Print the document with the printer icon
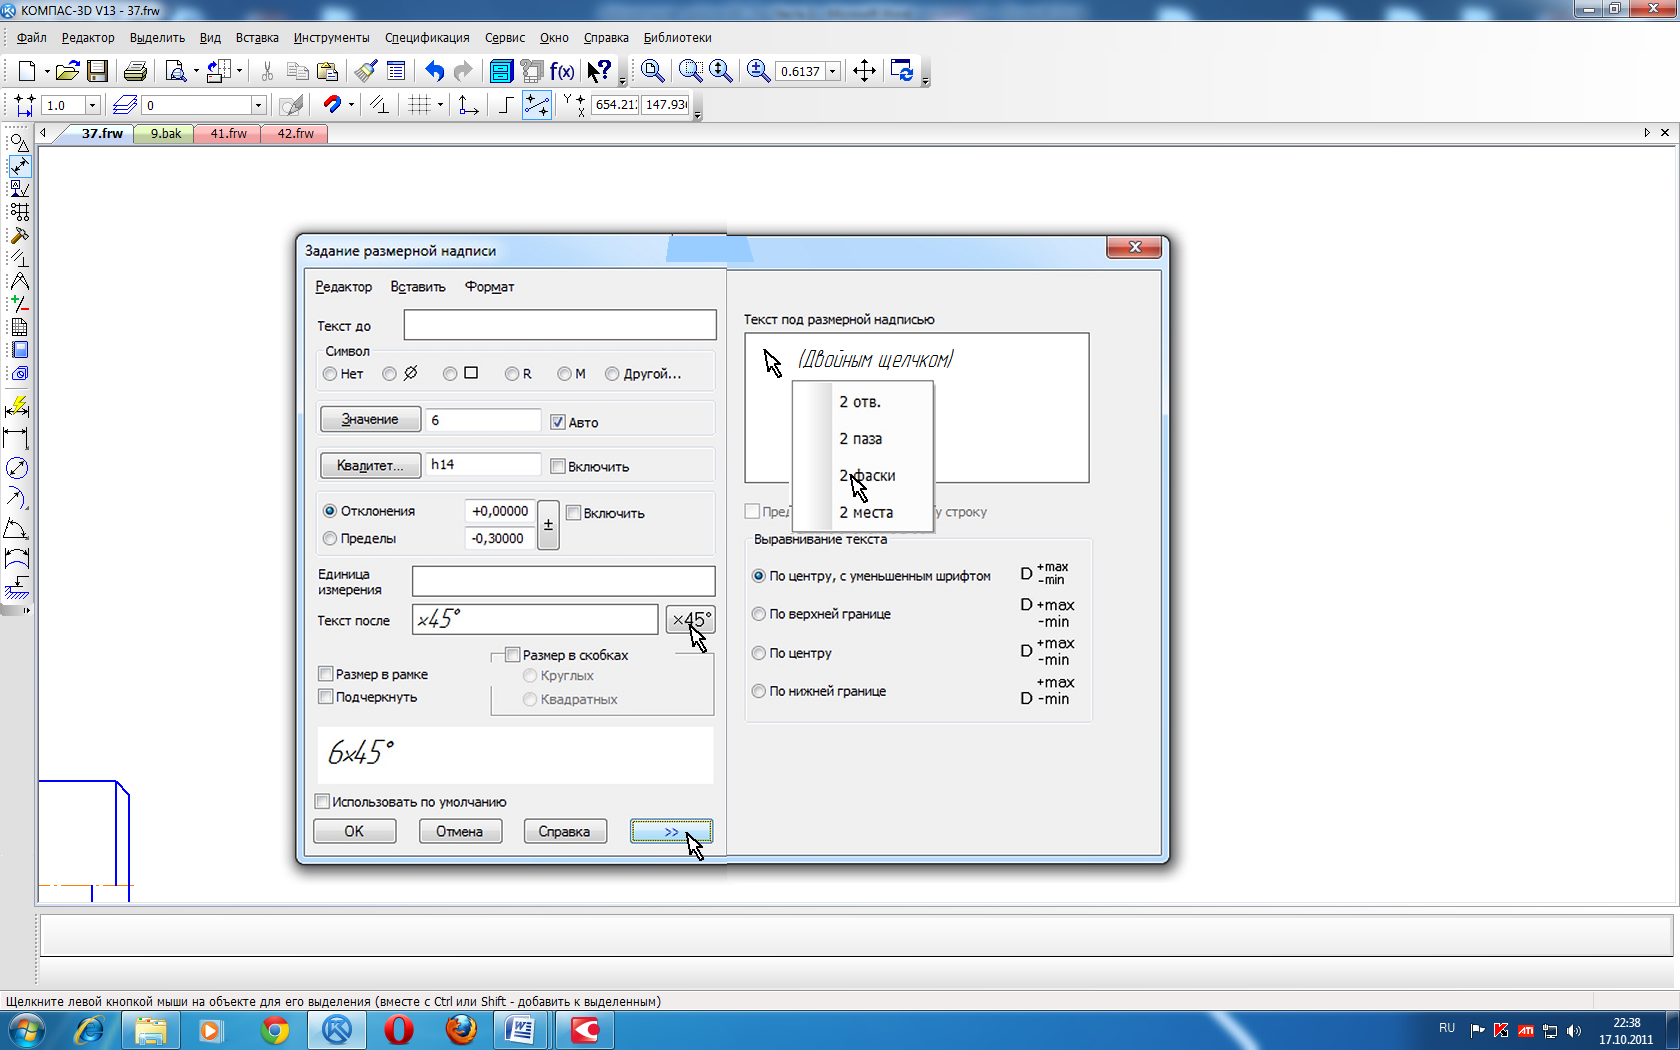 tap(135, 71)
